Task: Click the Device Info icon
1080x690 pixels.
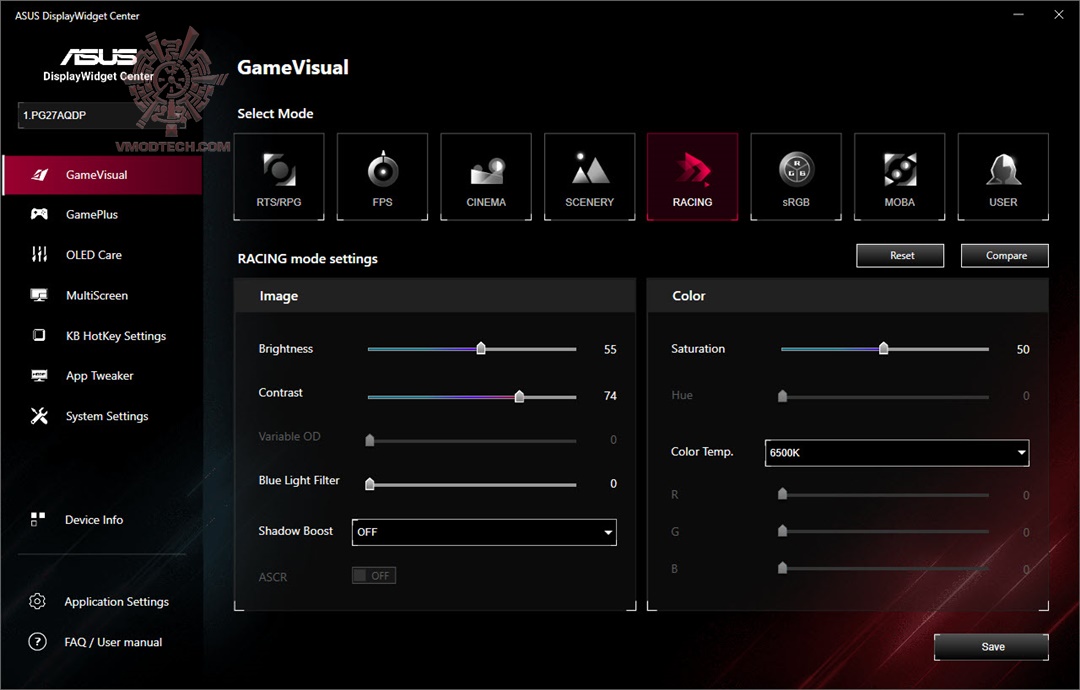Action: [x=38, y=519]
